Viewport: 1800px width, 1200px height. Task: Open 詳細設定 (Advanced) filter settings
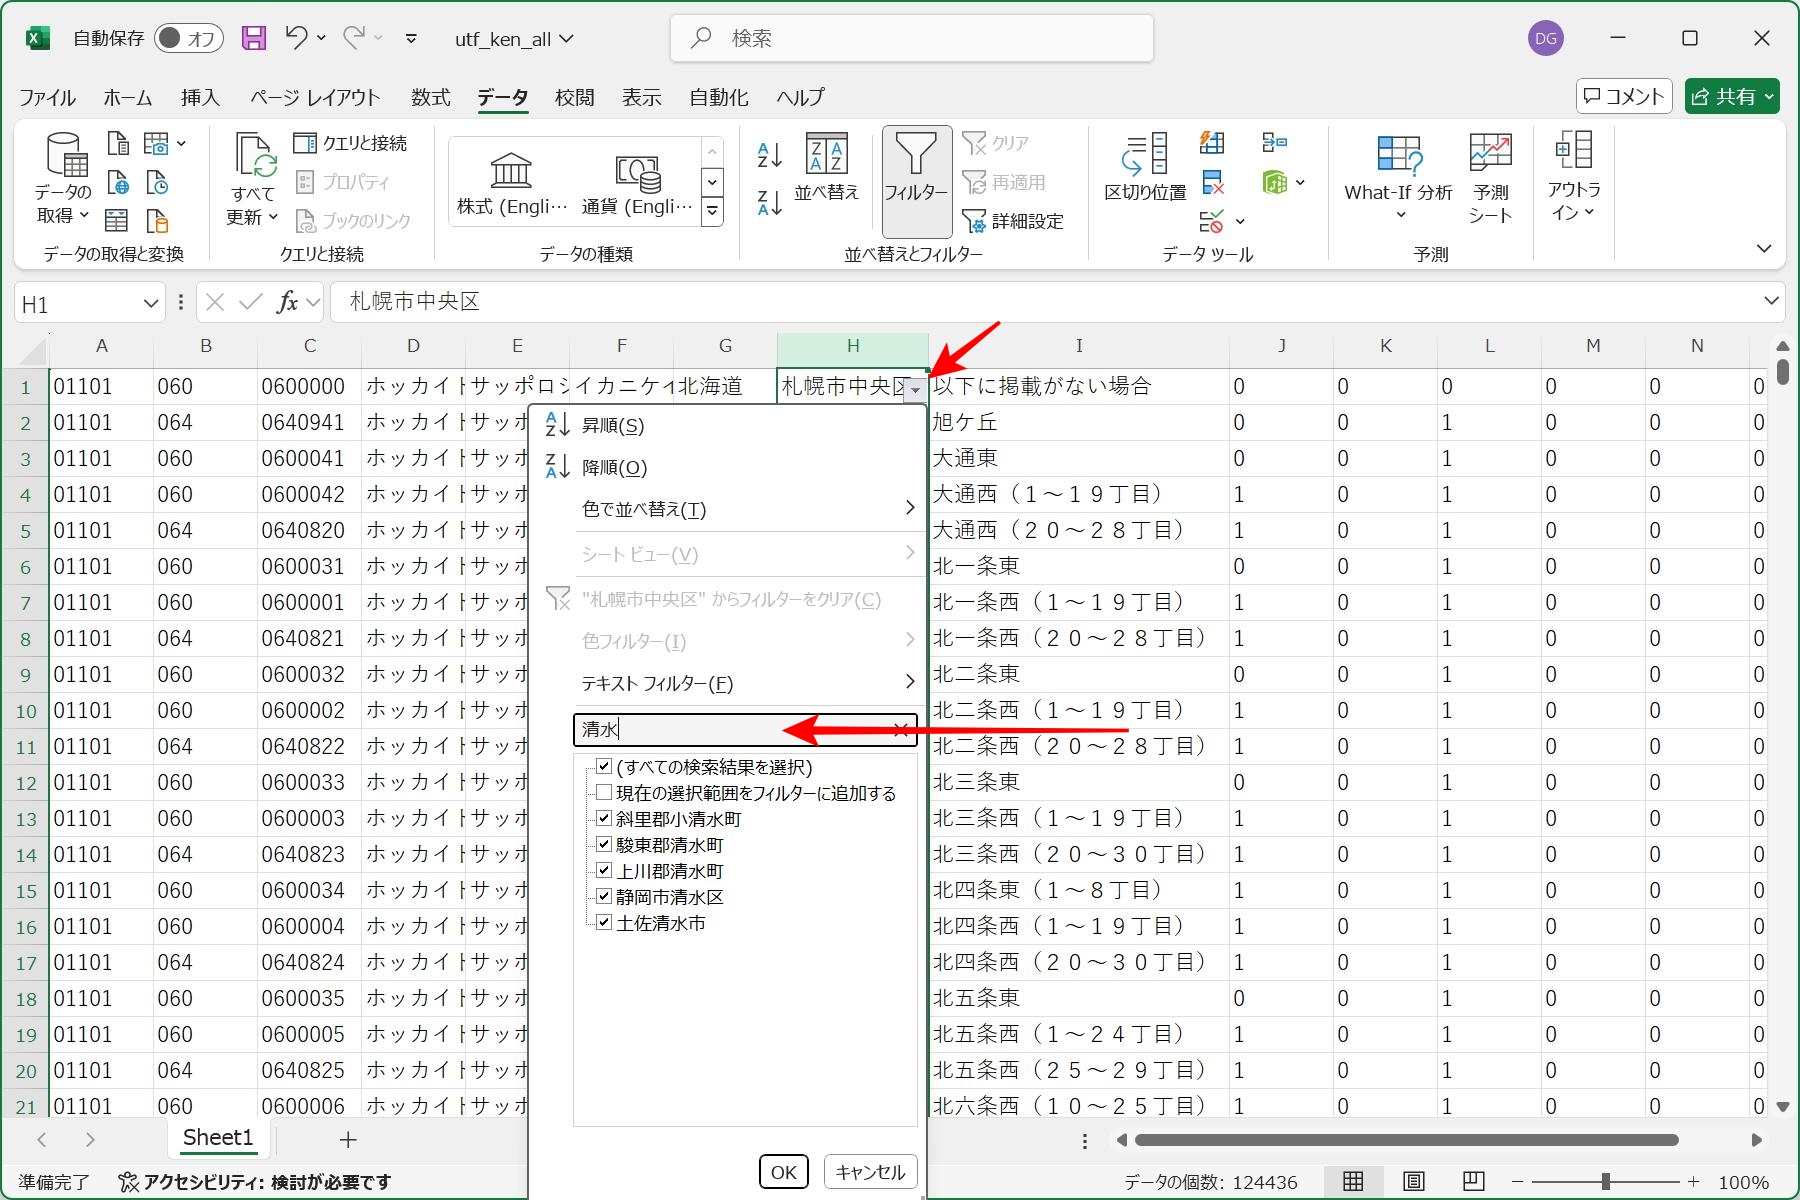(1013, 221)
